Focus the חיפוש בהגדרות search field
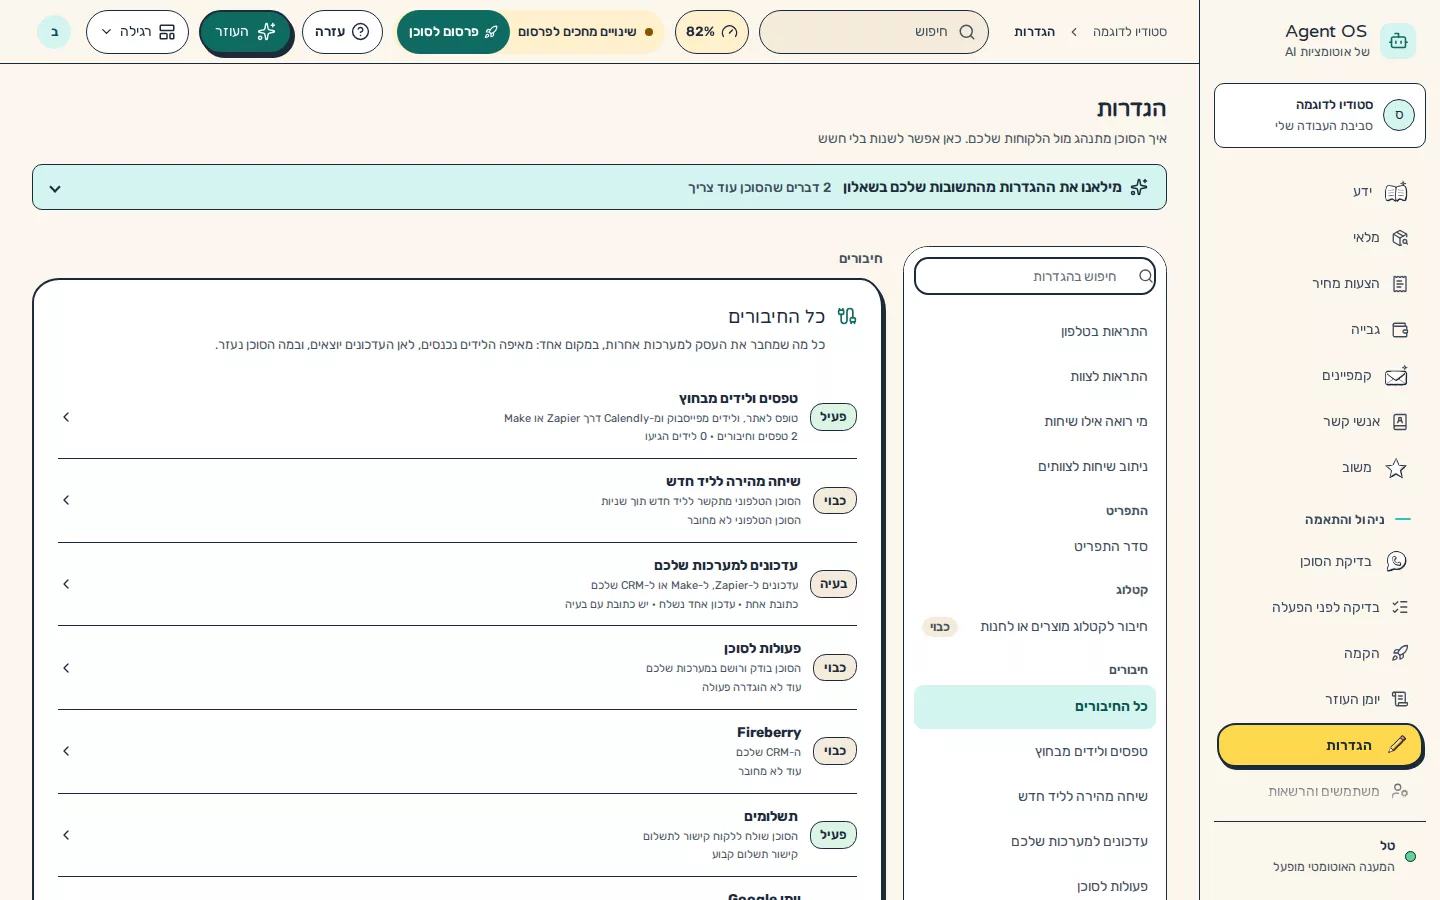Screen dimensions: 1440x900 click(x=1035, y=276)
